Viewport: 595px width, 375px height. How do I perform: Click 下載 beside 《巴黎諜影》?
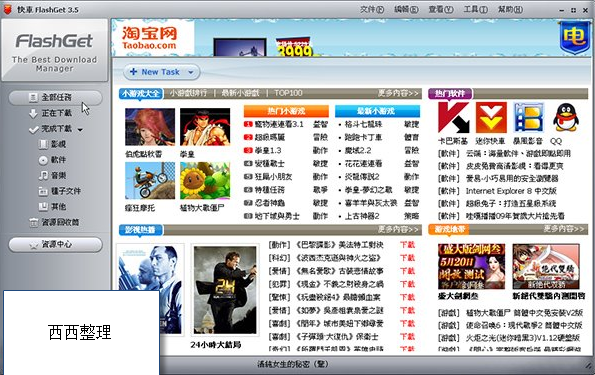click(x=407, y=245)
